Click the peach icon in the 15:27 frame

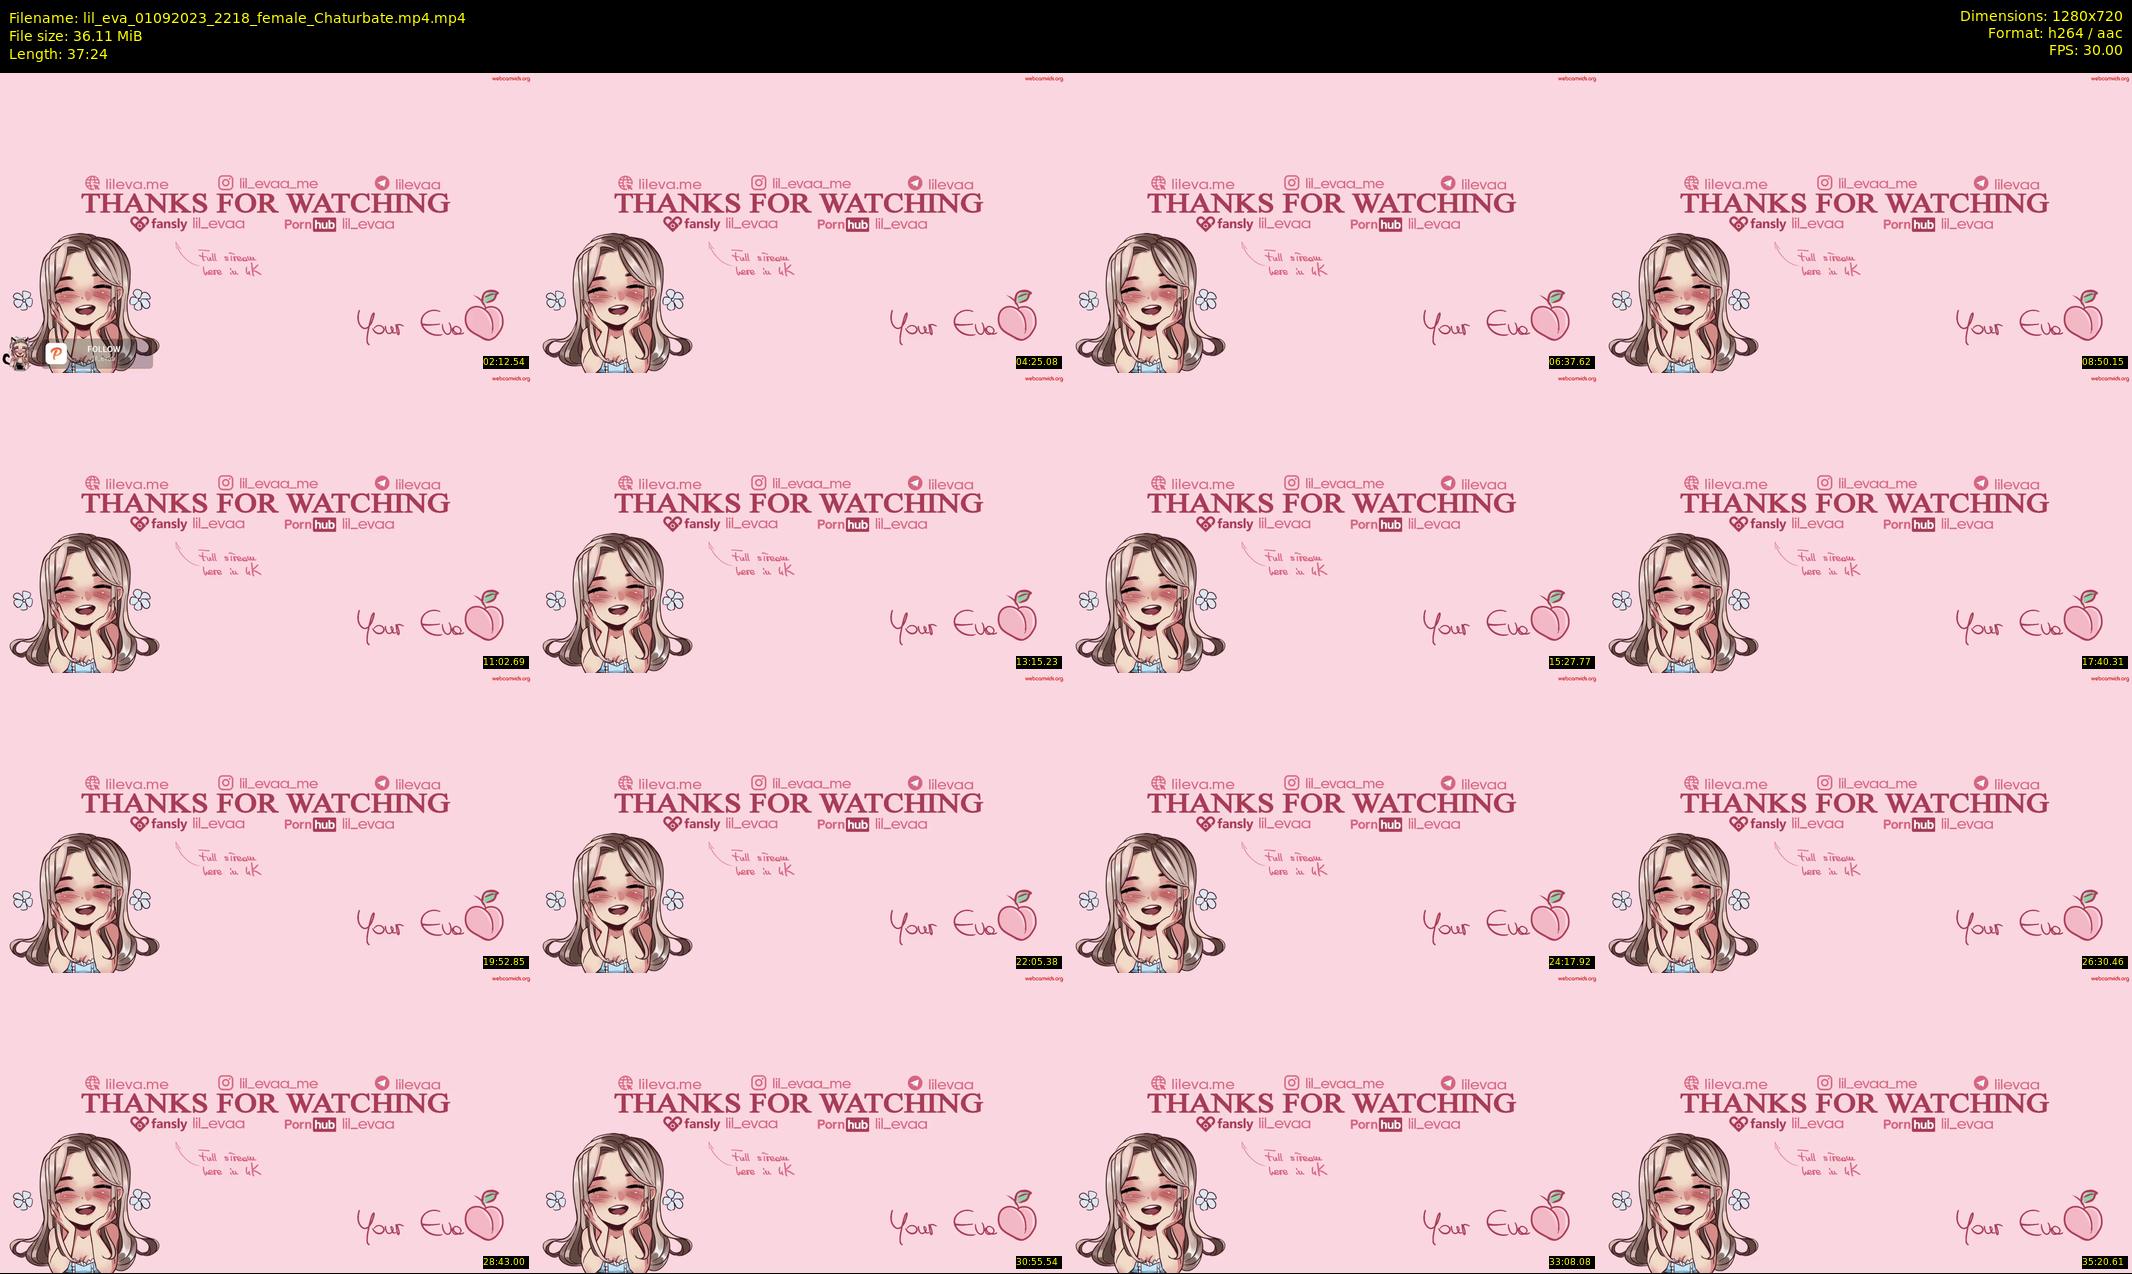pos(1550,615)
